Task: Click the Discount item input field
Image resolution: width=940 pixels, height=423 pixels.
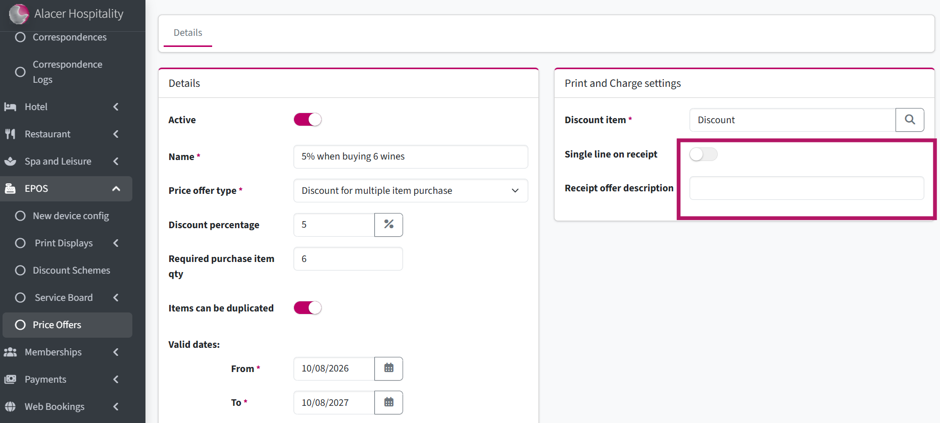Action: point(793,120)
